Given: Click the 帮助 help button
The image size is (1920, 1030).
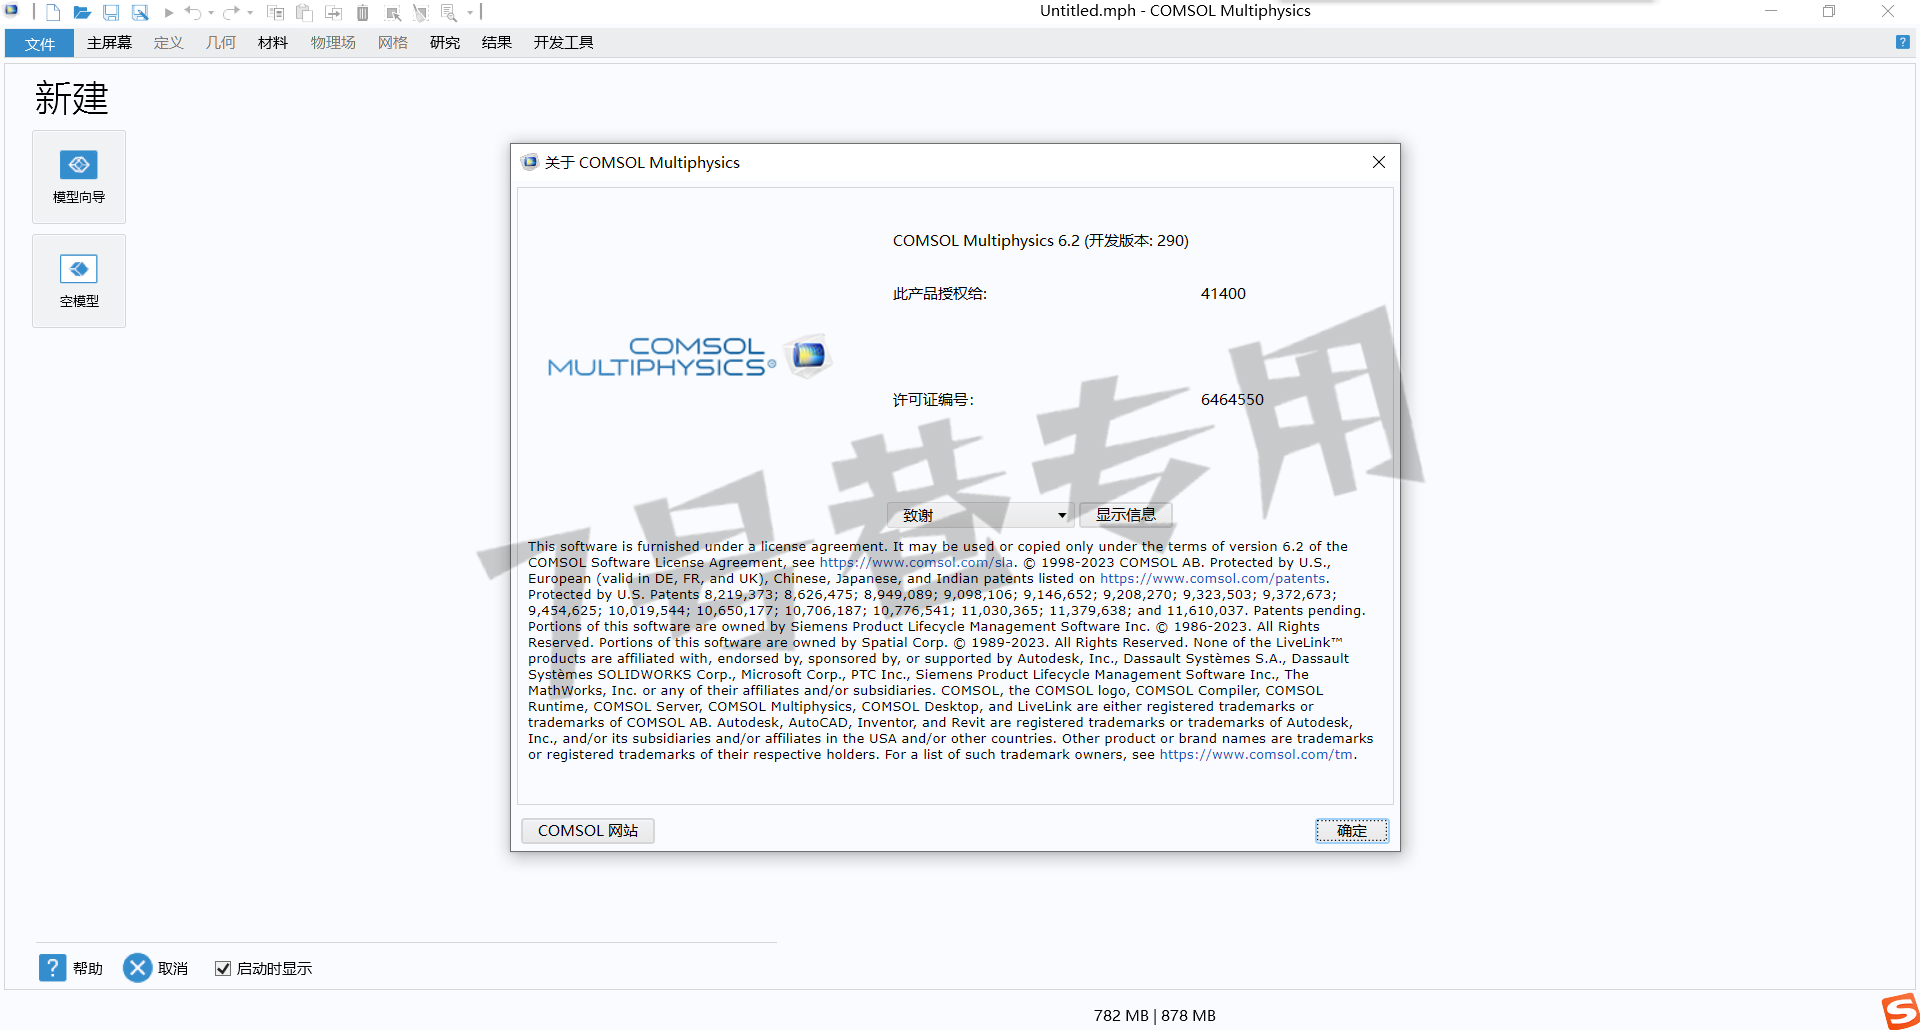Looking at the screenshot, I should point(71,968).
